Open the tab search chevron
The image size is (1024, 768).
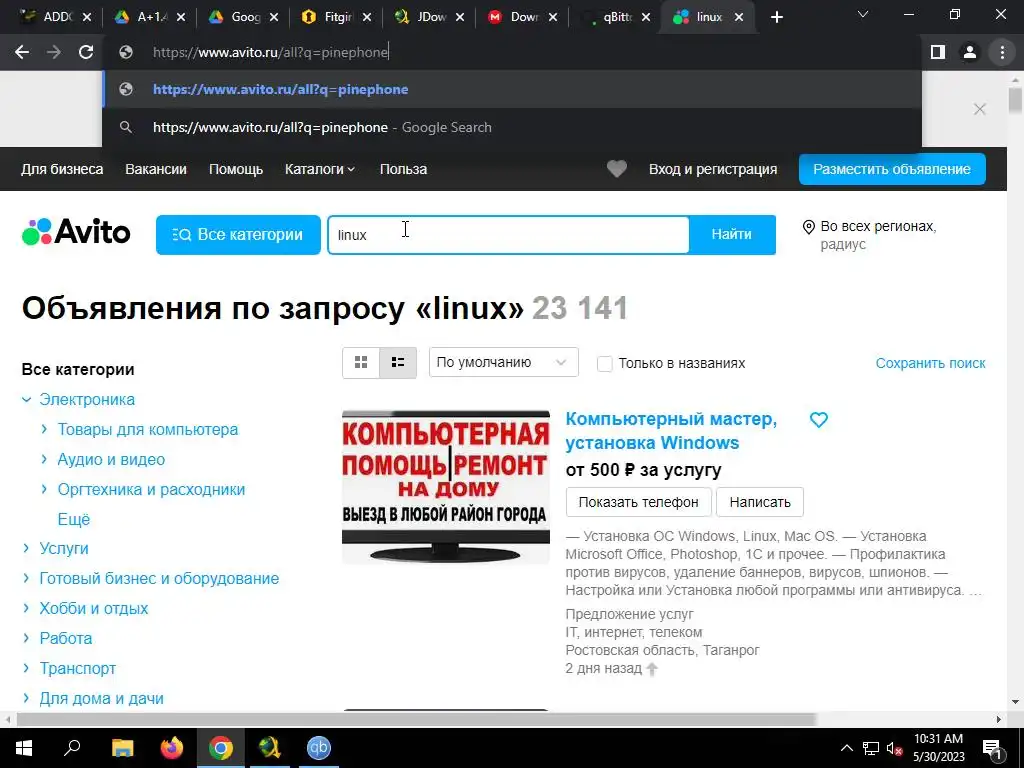click(863, 14)
